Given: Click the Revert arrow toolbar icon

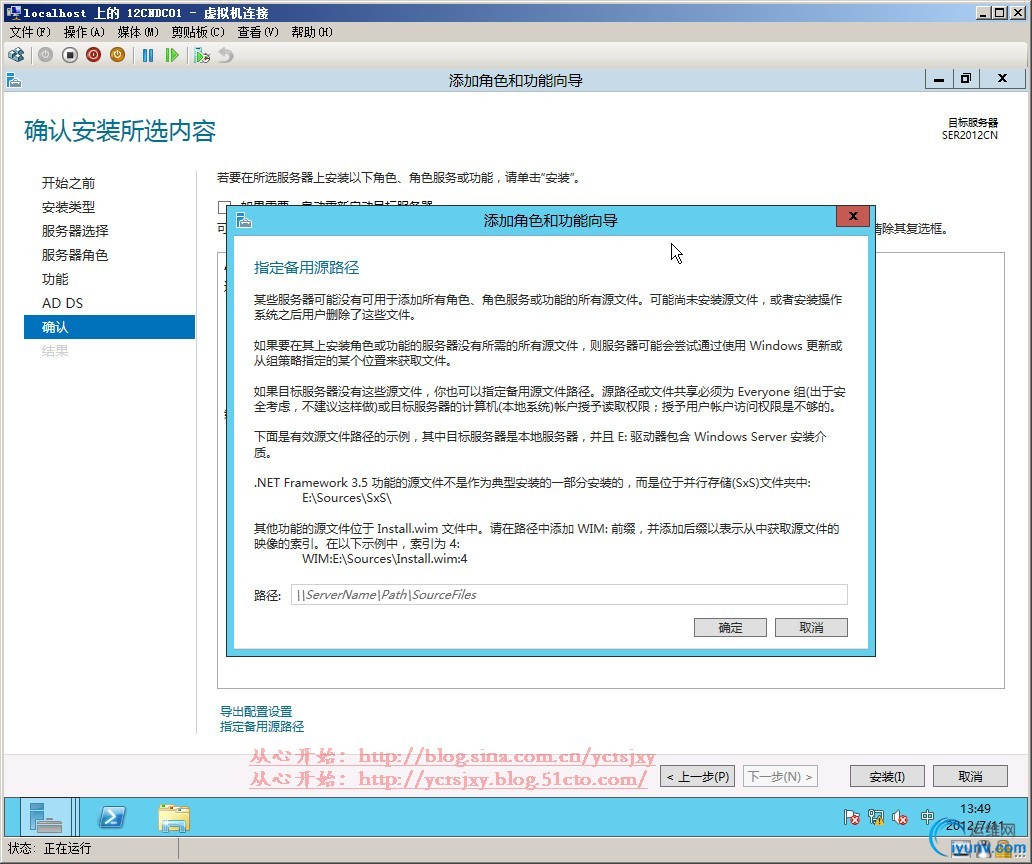Looking at the screenshot, I should tap(226, 55).
